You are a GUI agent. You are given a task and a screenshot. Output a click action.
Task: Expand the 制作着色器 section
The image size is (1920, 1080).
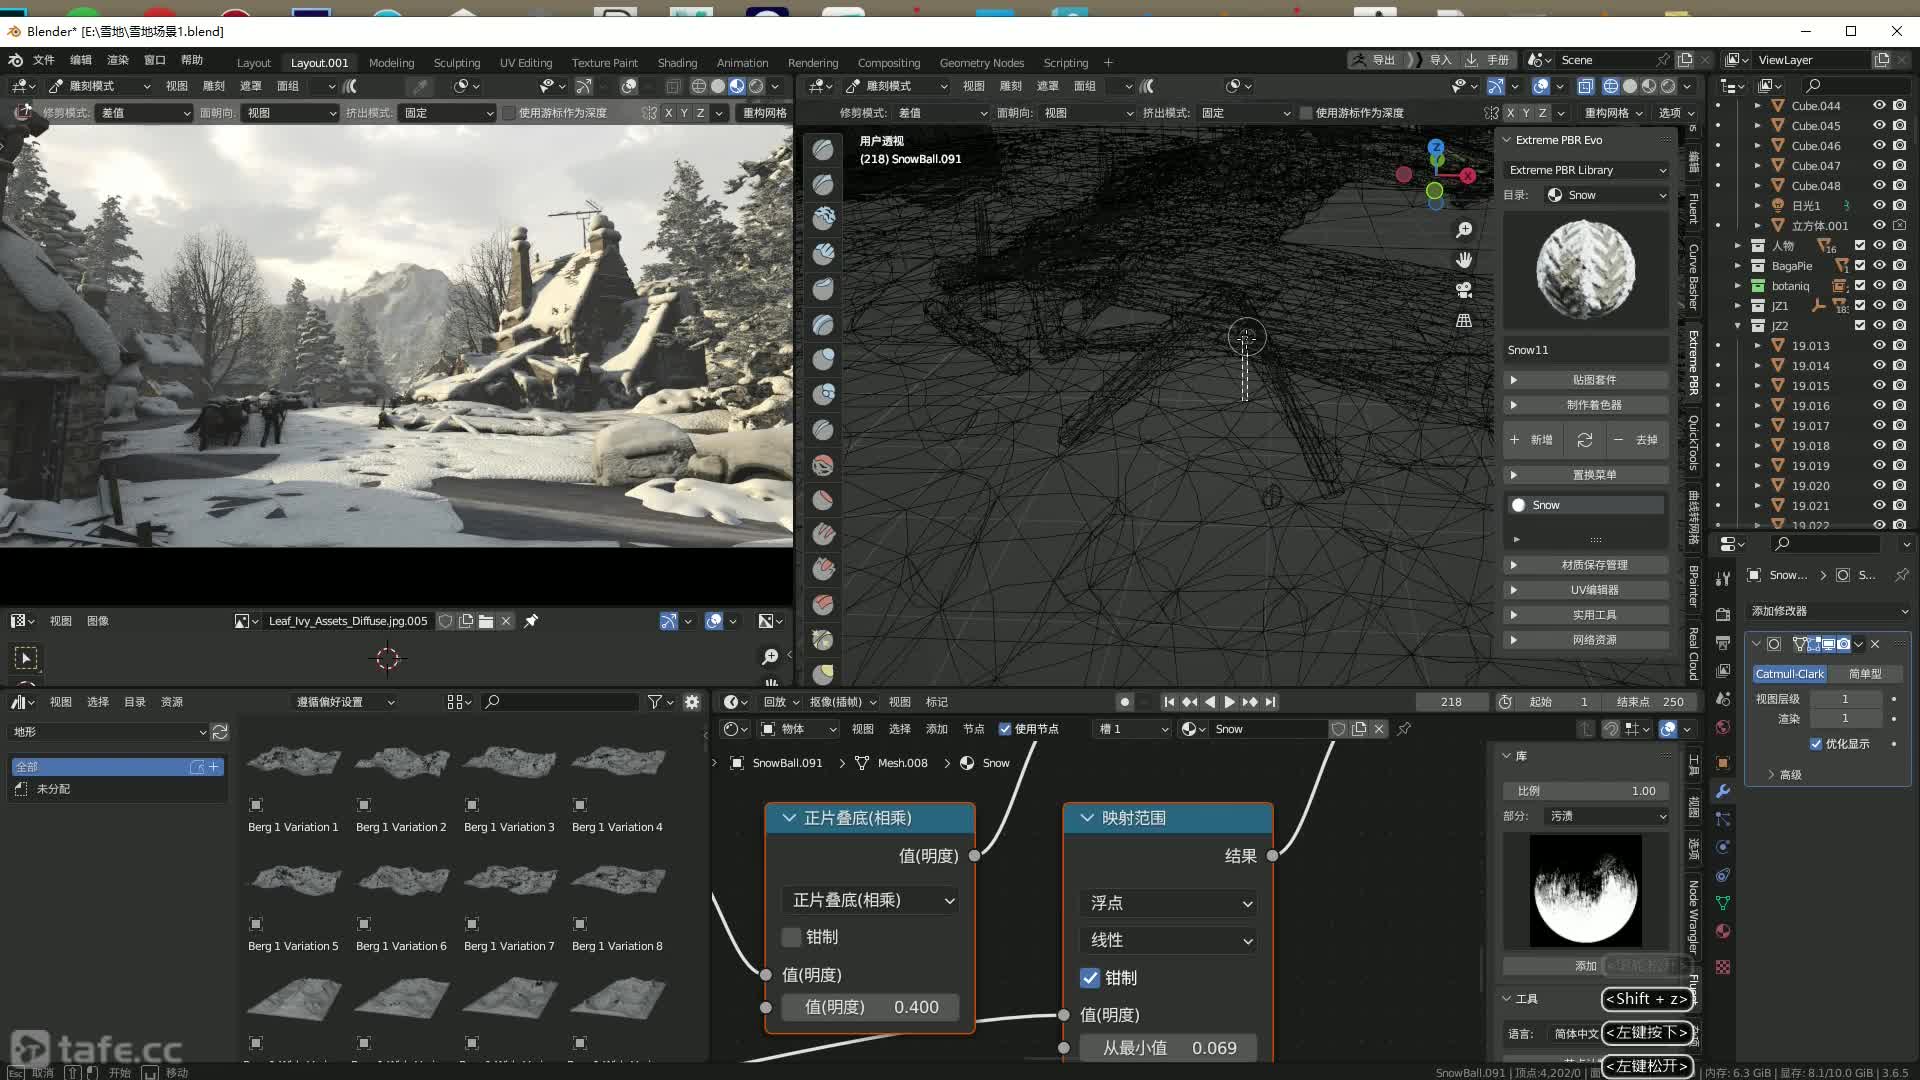[1587, 405]
